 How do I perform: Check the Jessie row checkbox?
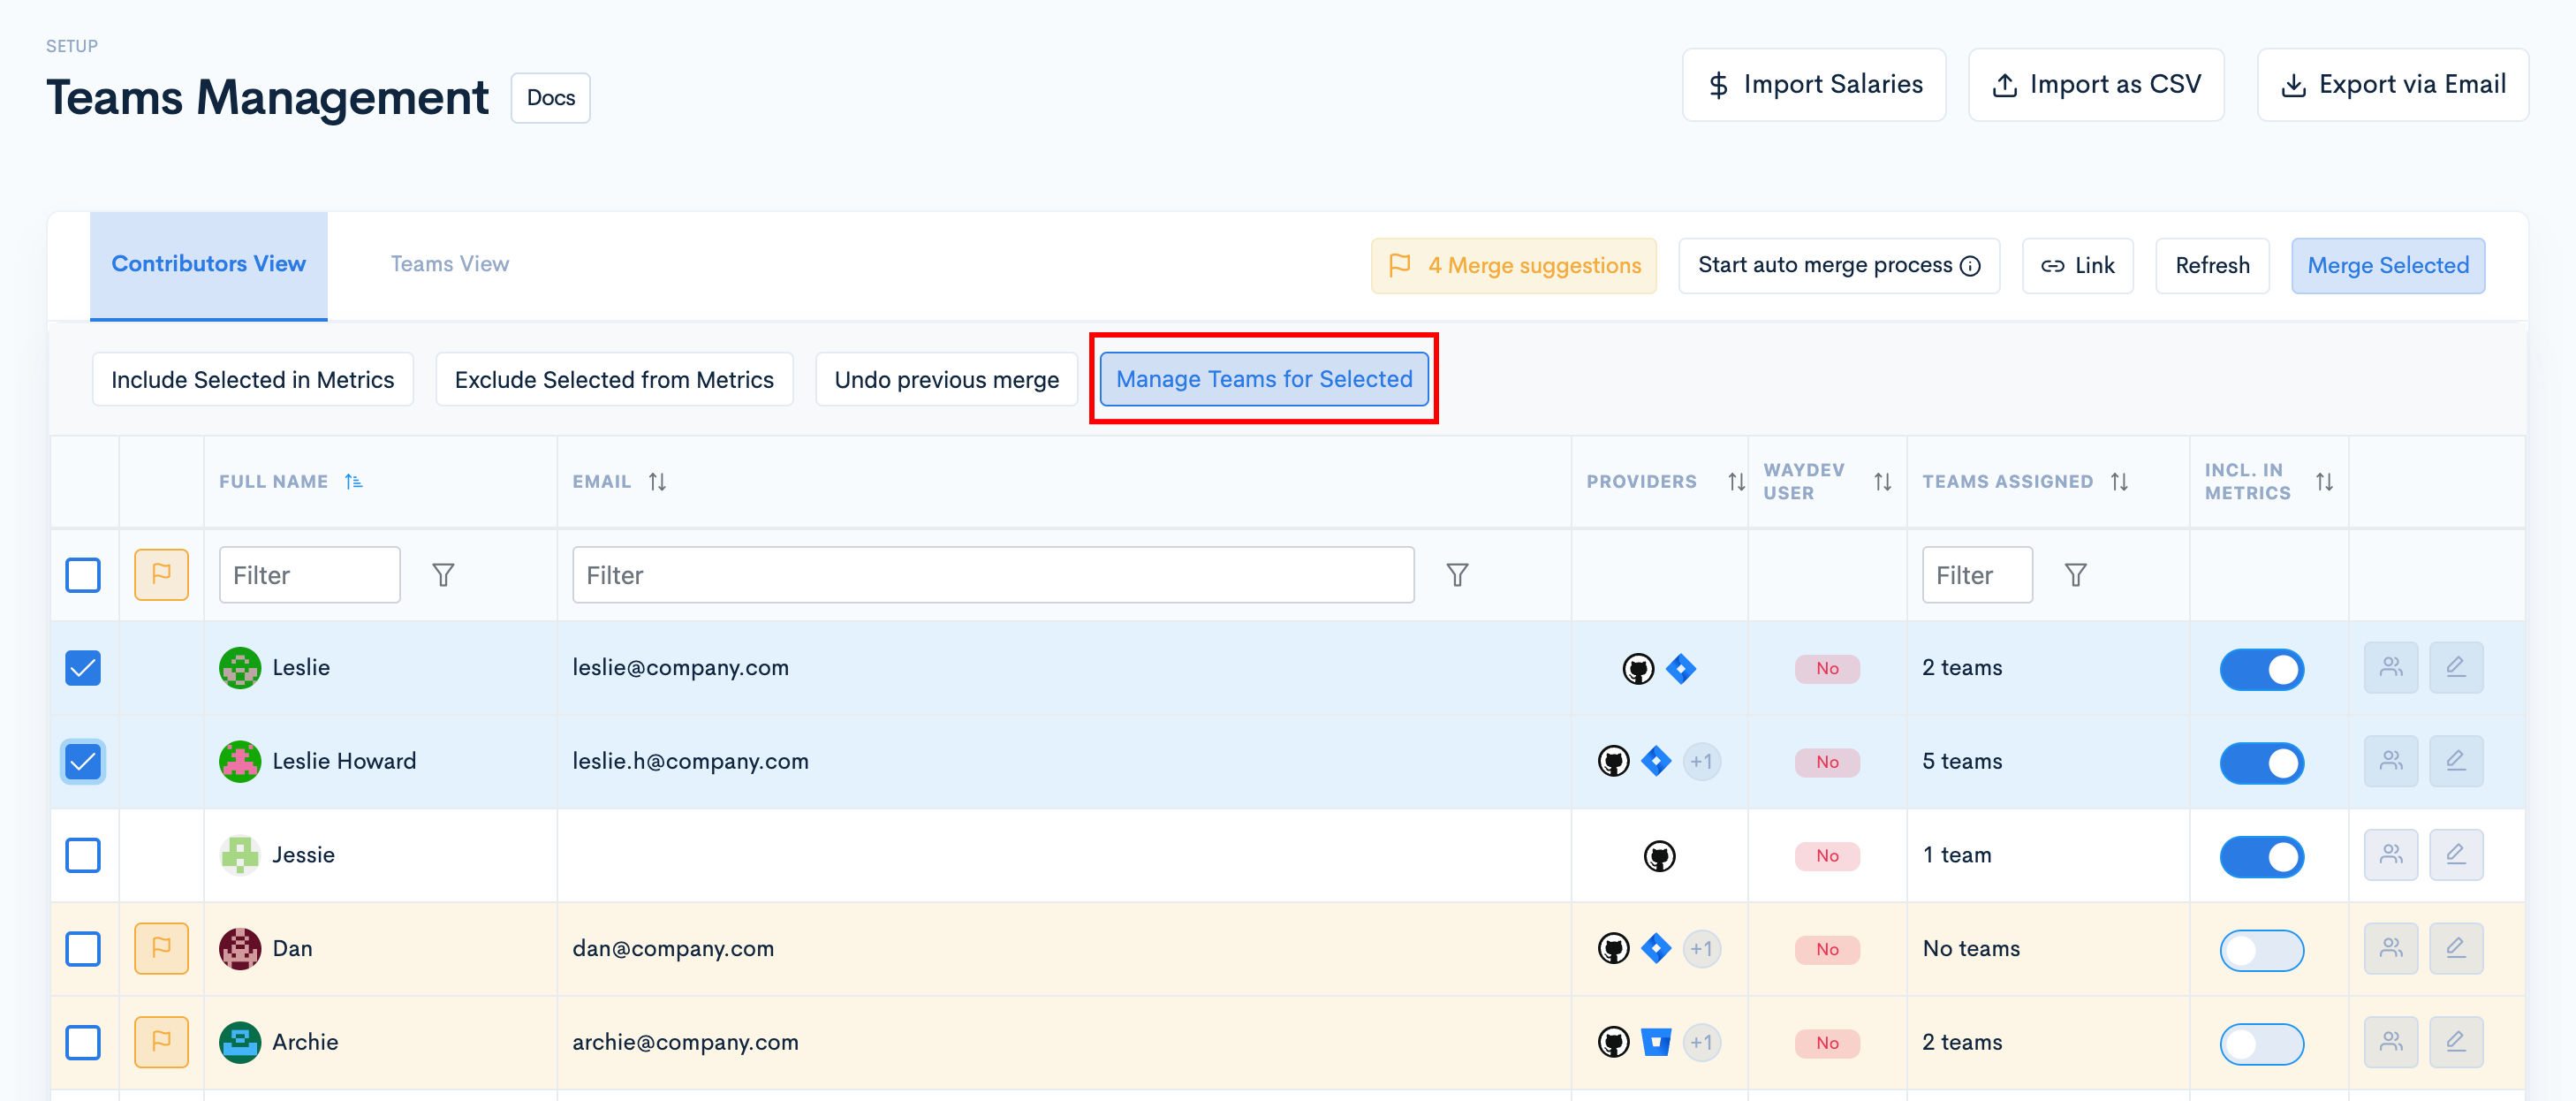(x=83, y=855)
